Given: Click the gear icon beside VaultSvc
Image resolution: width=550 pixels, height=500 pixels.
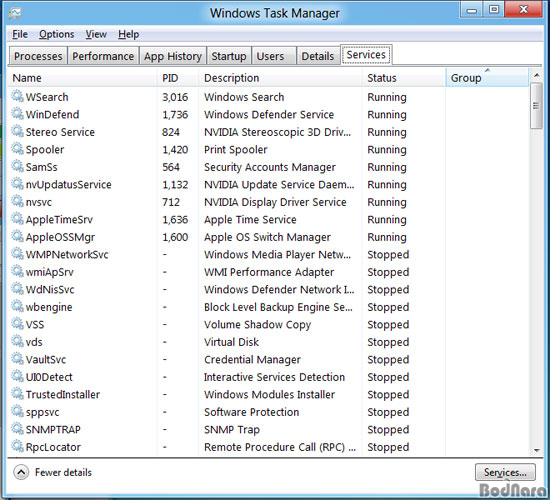Looking at the screenshot, I should 17,359.
